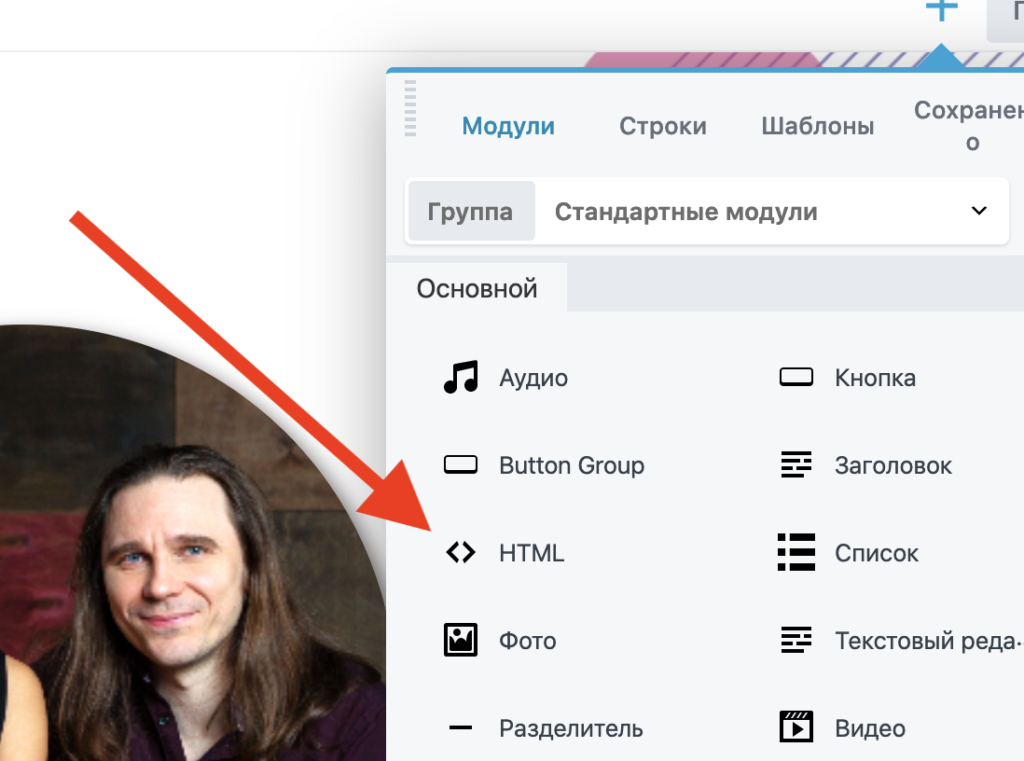Viewport: 1024px width, 761px height.
Task: Collapse the Основной section header
Action: tap(477, 289)
